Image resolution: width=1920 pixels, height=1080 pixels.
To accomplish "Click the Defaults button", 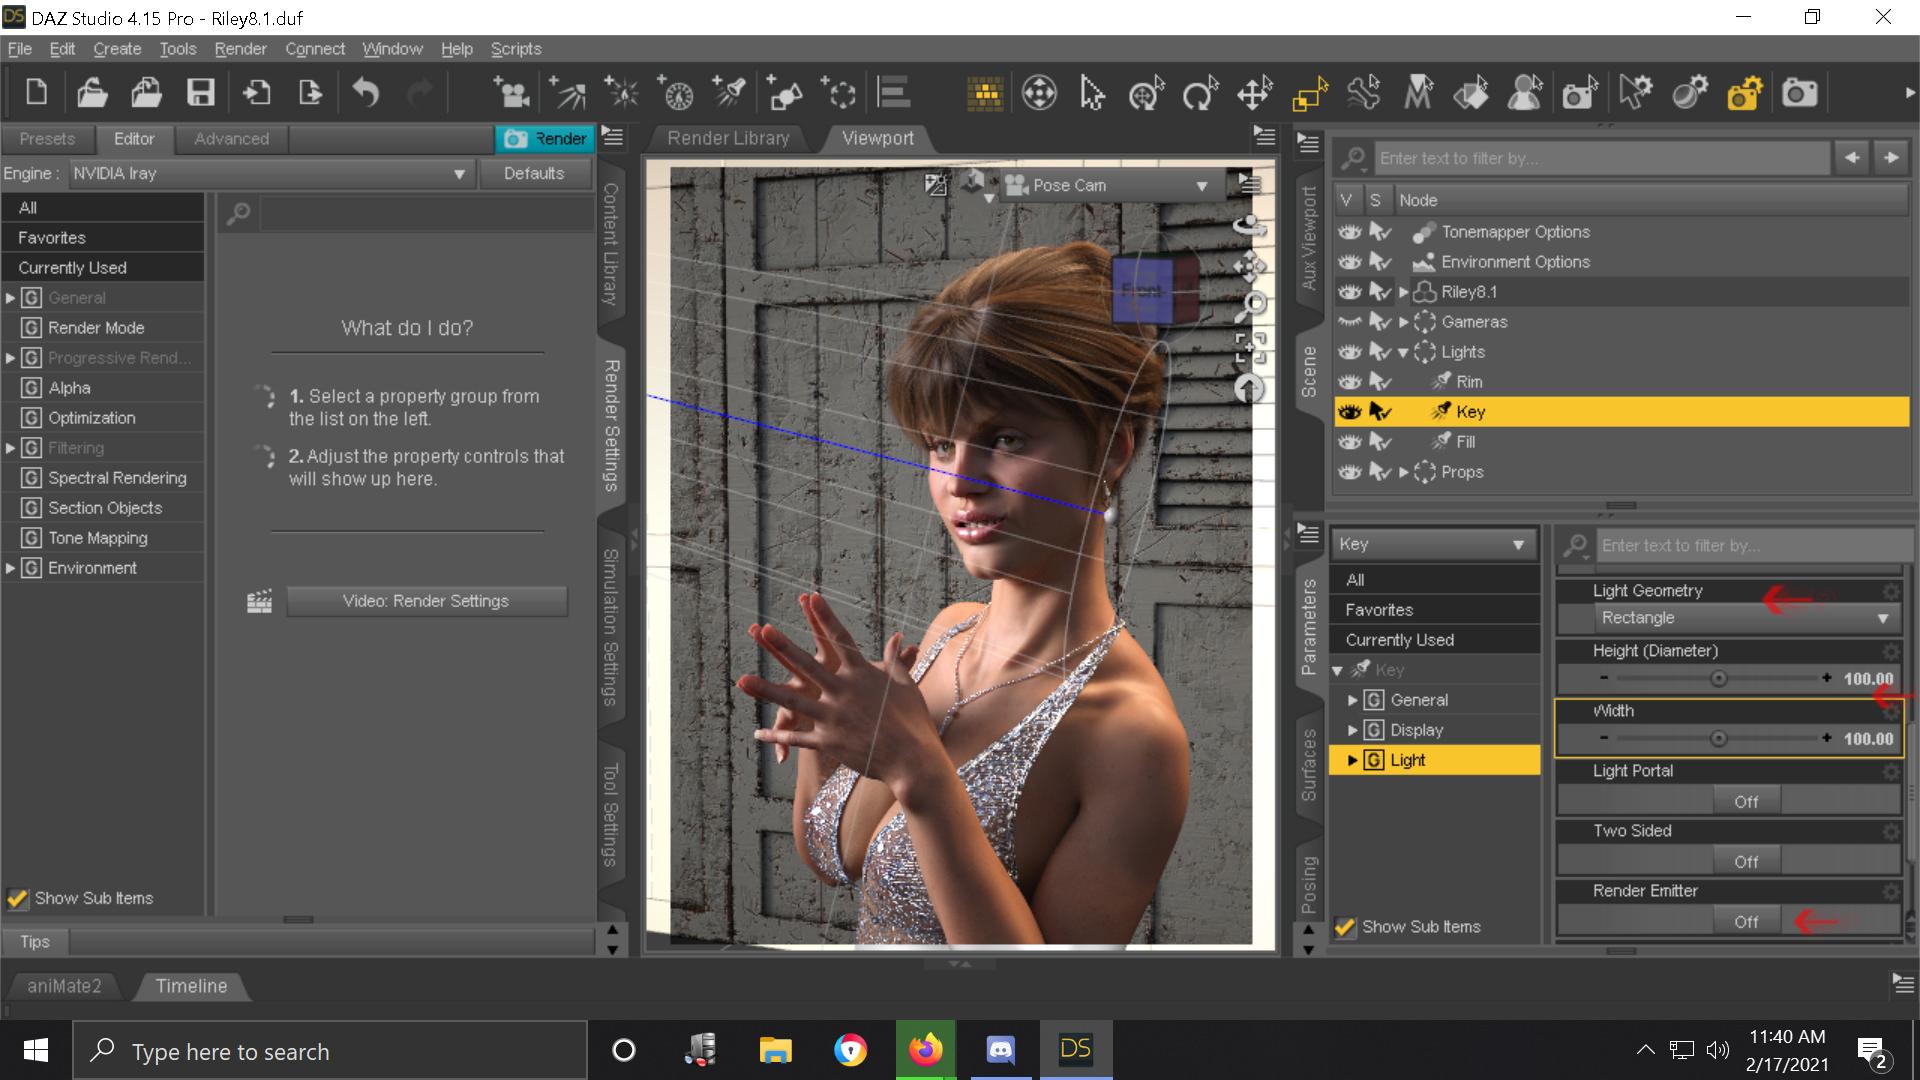I will pyautogui.click(x=534, y=174).
